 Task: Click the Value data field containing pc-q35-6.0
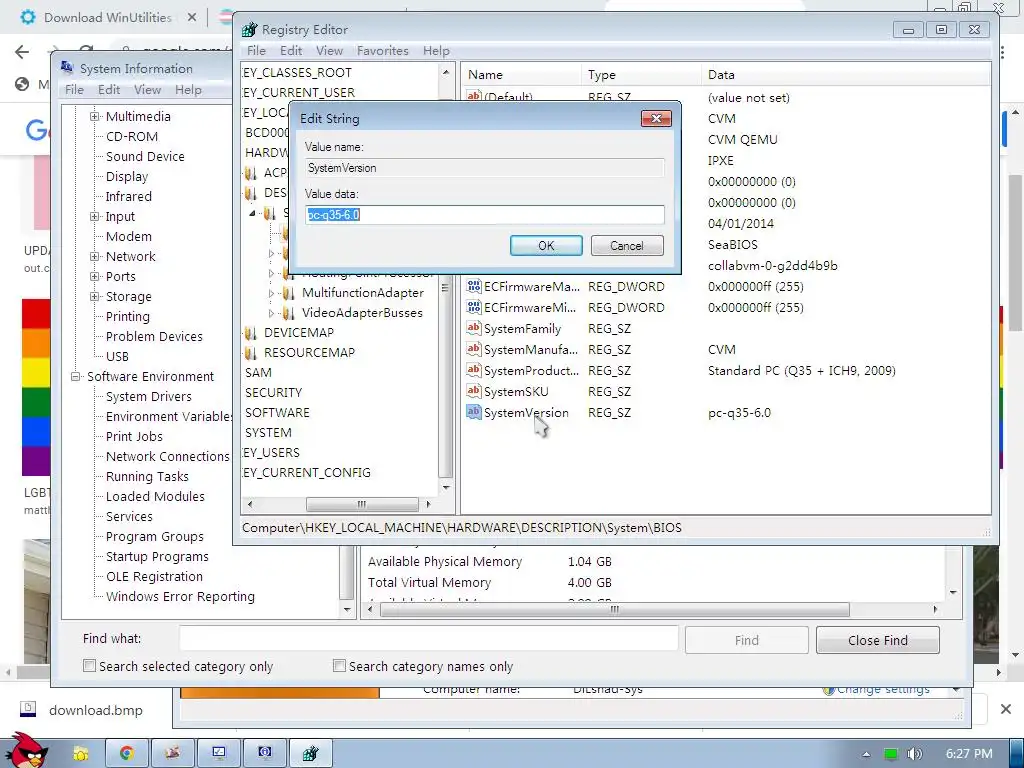(485, 215)
